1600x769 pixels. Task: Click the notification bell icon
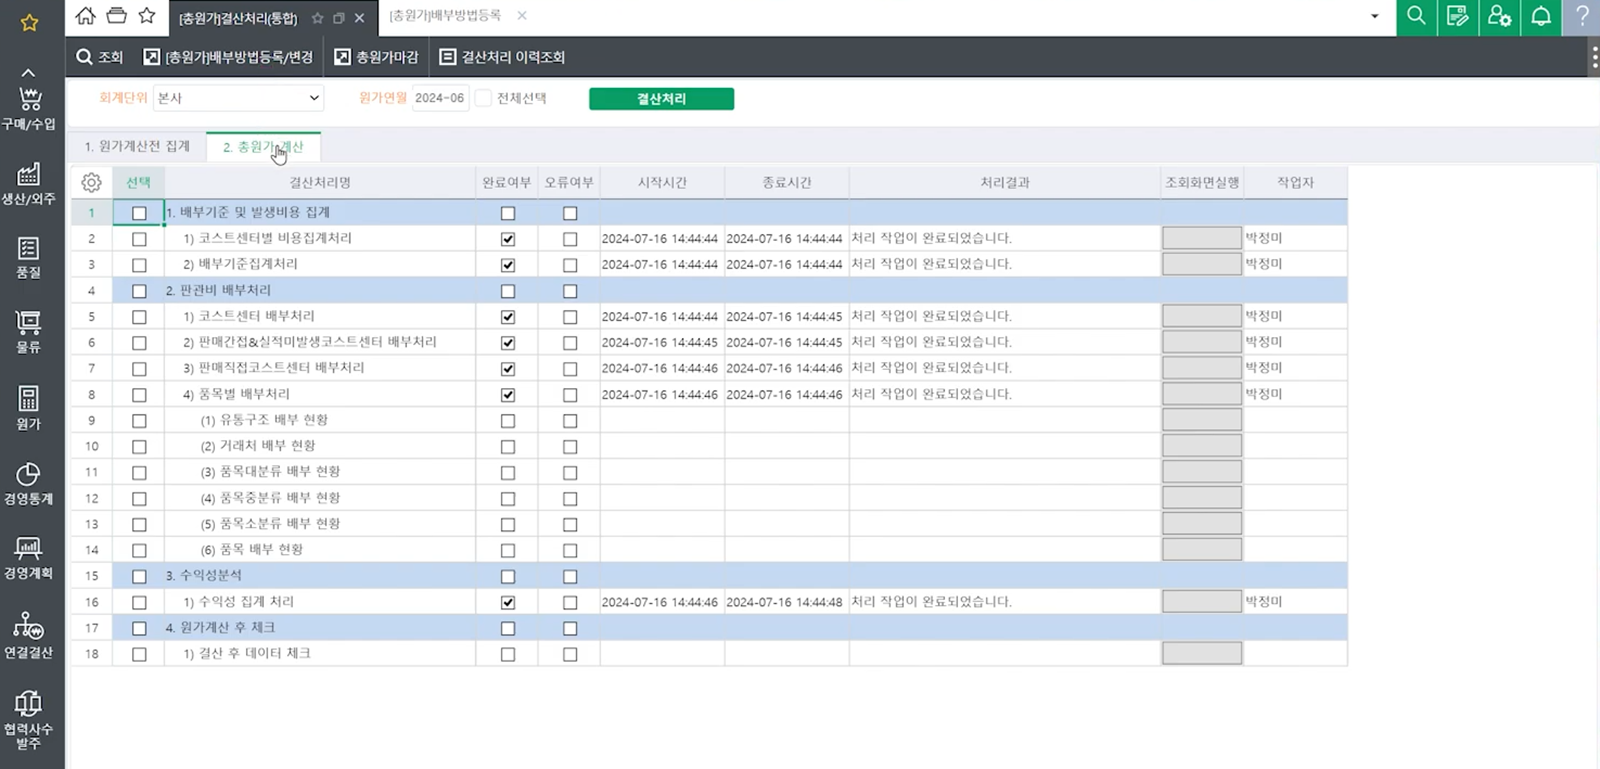tap(1541, 17)
